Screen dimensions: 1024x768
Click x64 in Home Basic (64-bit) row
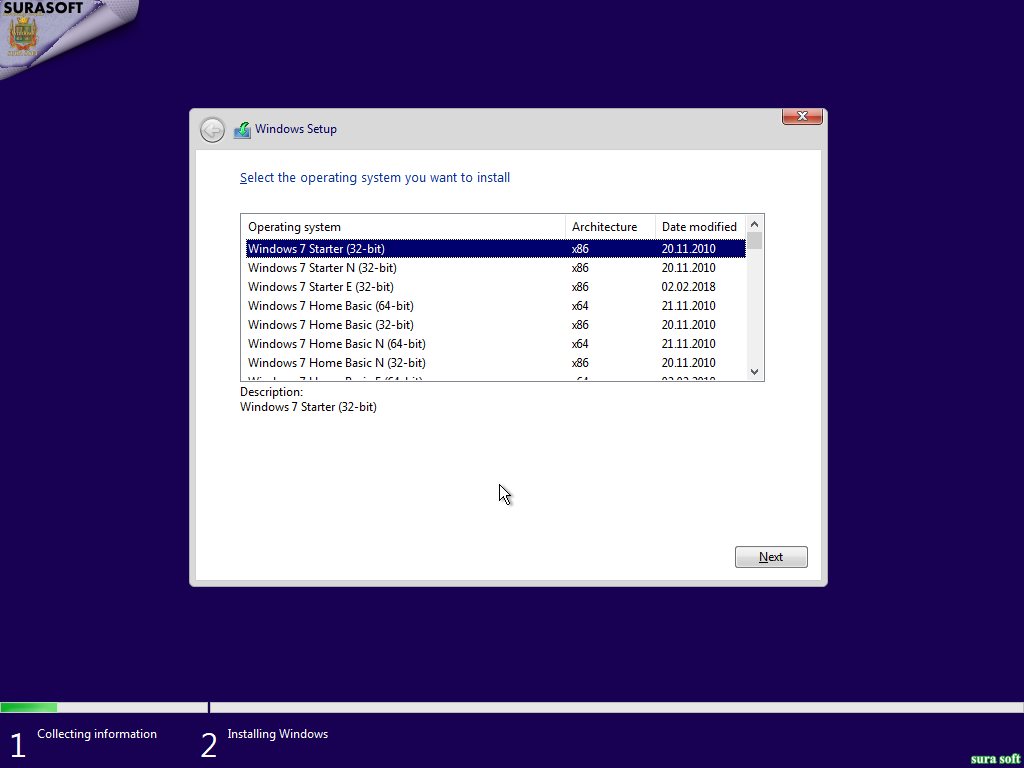(x=580, y=306)
